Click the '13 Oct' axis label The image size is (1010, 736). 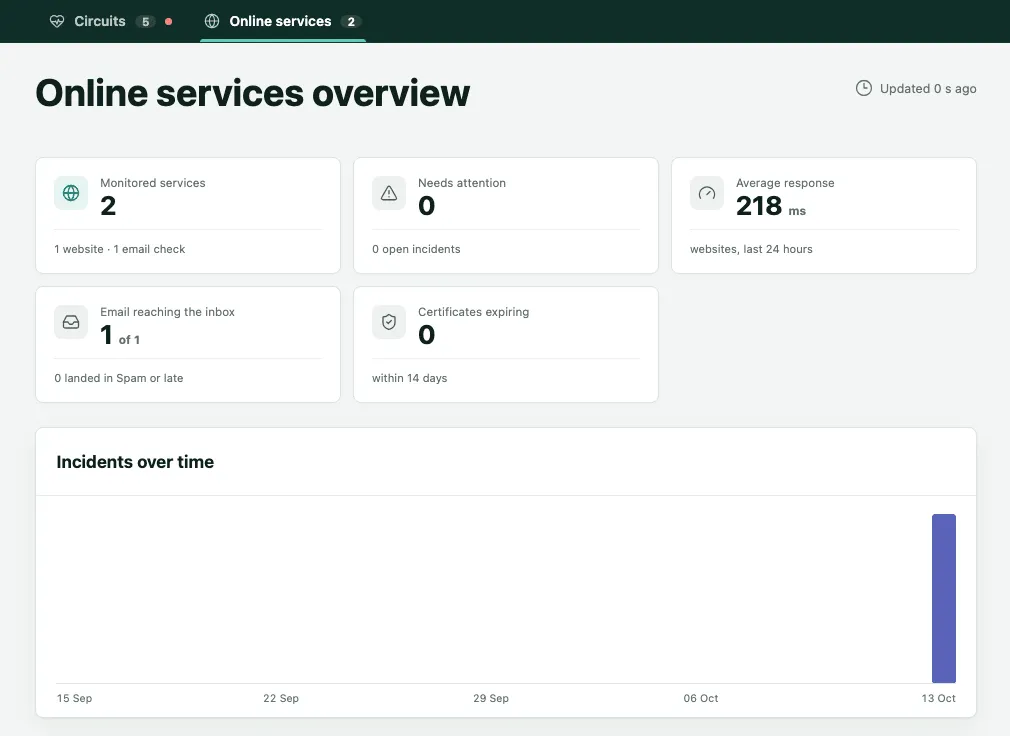939,698
